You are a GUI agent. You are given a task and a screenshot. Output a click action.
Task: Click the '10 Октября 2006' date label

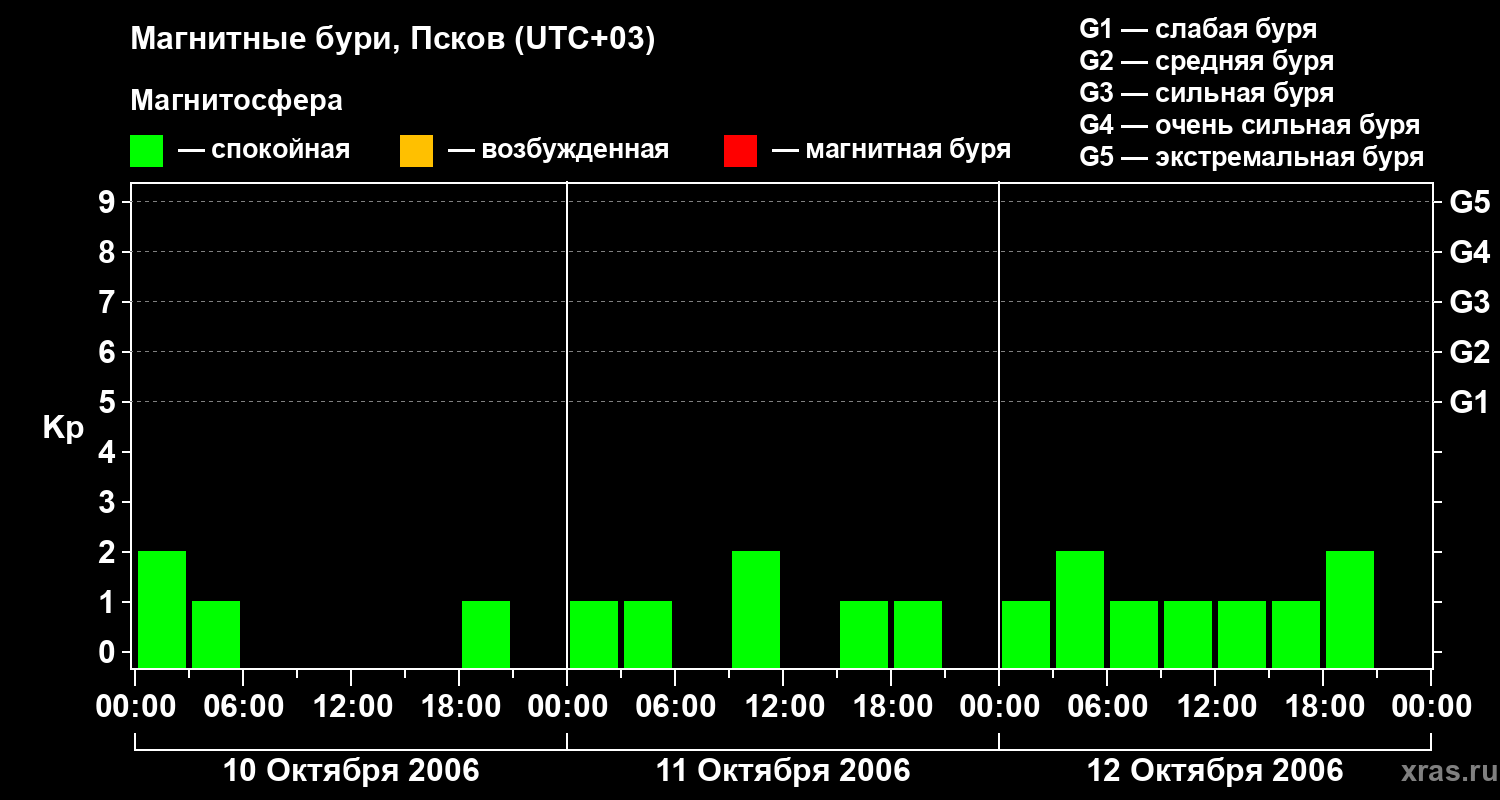(351, 771)
